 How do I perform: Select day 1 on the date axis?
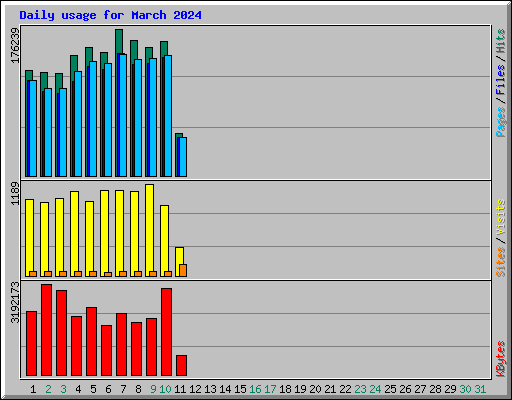tap(33, 389)
